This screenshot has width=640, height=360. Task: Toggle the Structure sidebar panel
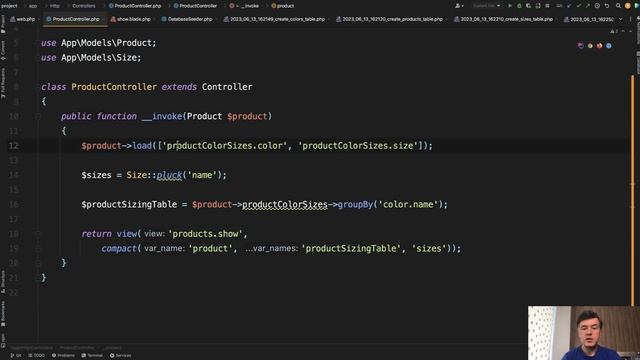(x=3, y=282)
